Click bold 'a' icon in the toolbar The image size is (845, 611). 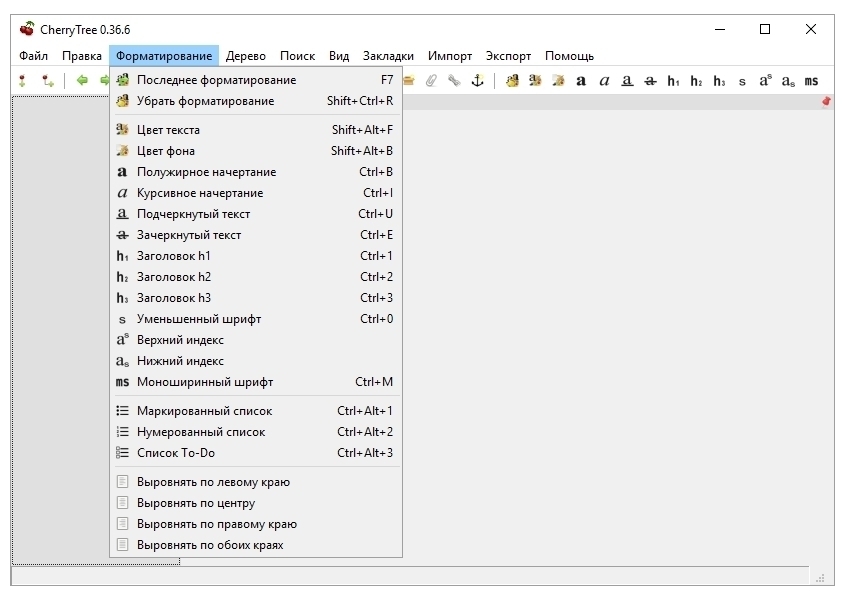(581, 81)
